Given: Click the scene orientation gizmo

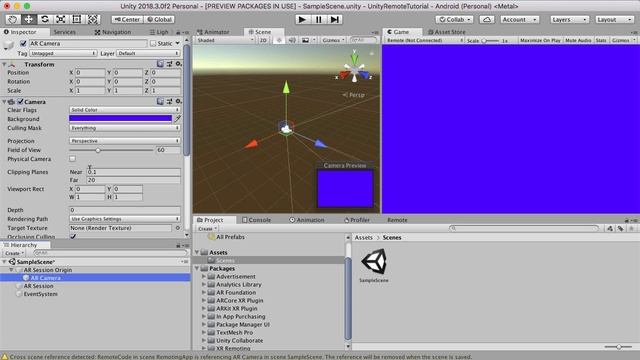Looking at the screenshot, I should [x=354, y=70].
